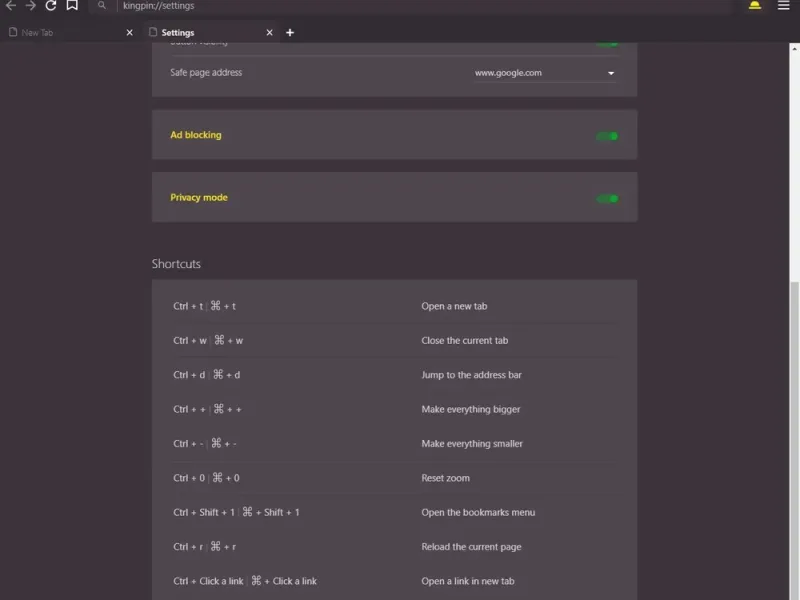Close the New Tab tab
Screen dimensions: 800x600
(x=129, y=33)
